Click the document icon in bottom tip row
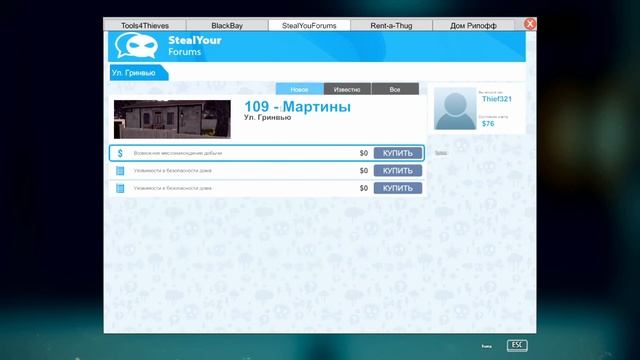640x360 pixels. coord(120,188)
